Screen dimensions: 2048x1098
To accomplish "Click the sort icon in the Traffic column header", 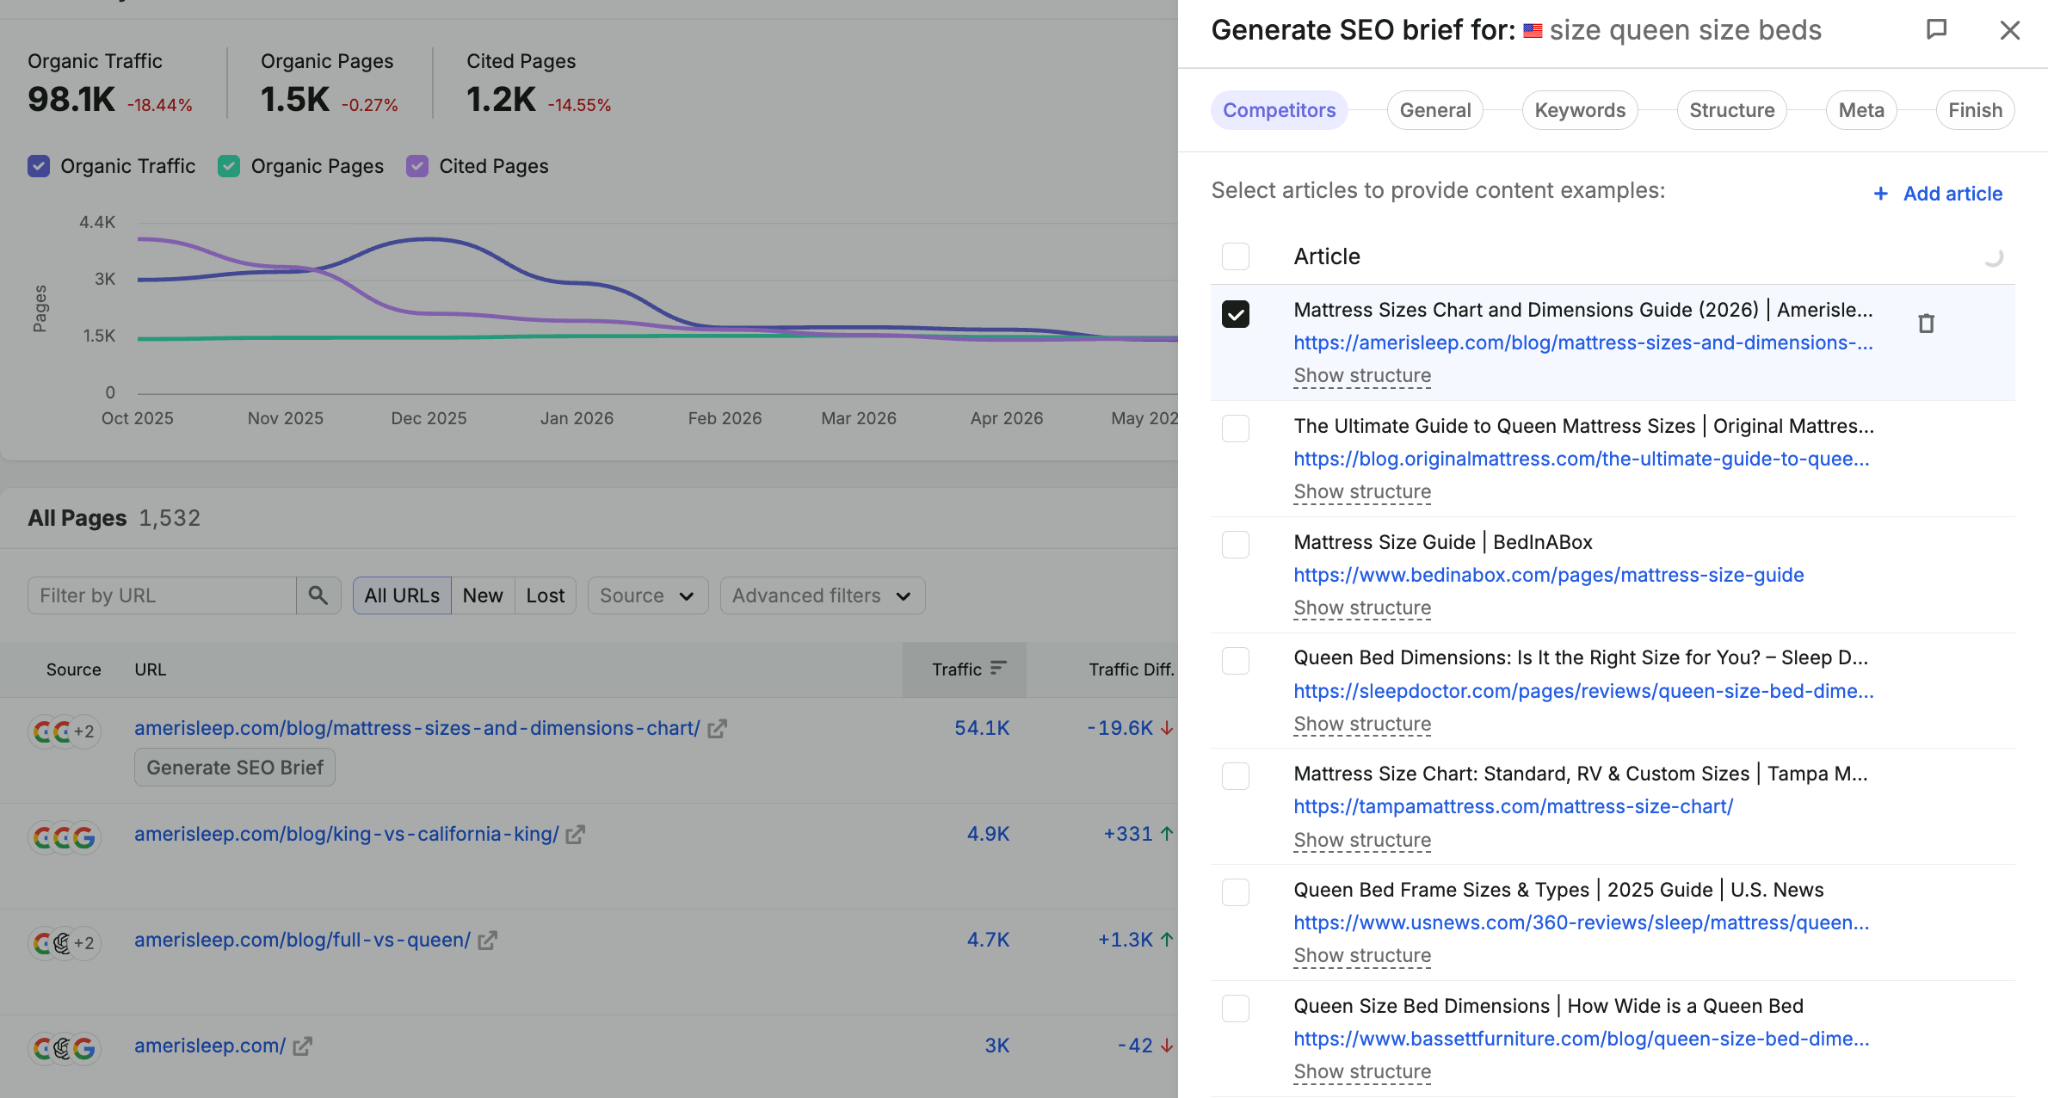I will tap(998, 668).
